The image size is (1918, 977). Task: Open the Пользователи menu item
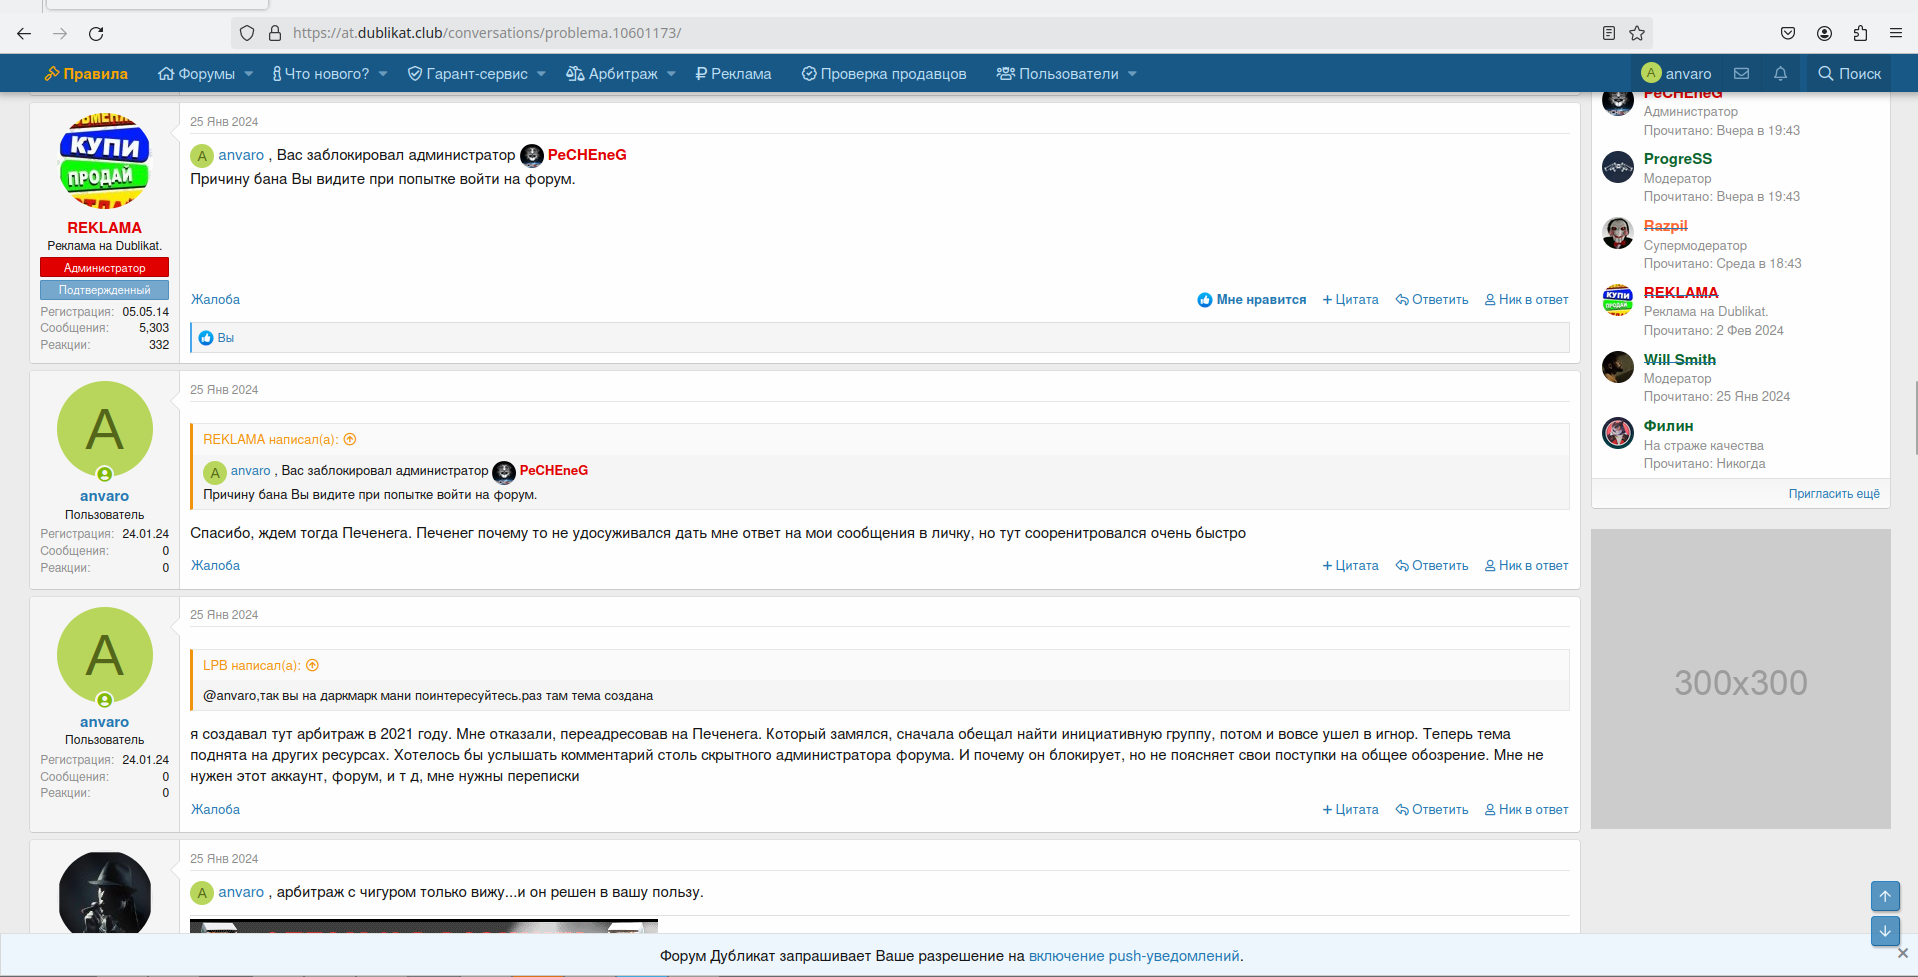[x=1058, y=74]
